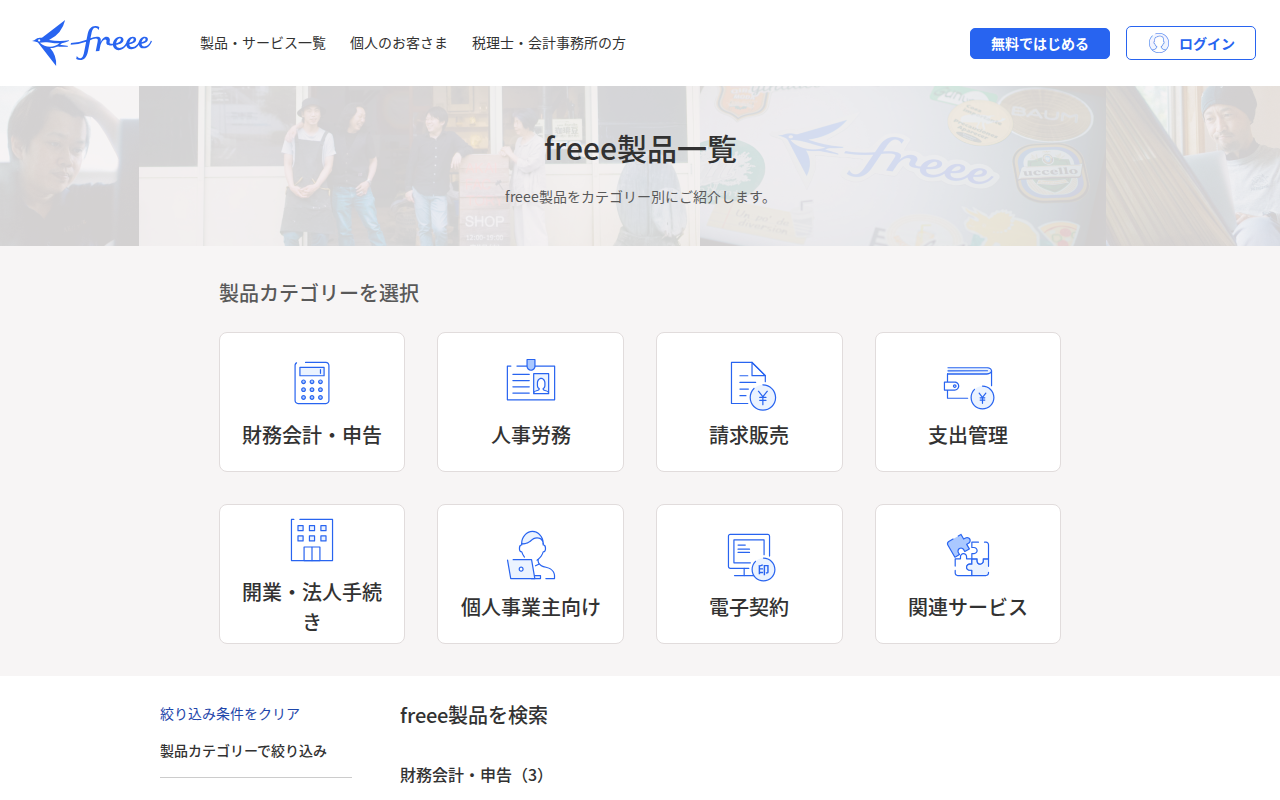
Task: Click the wallet icon for 支出管理
Action: (968, 387)
